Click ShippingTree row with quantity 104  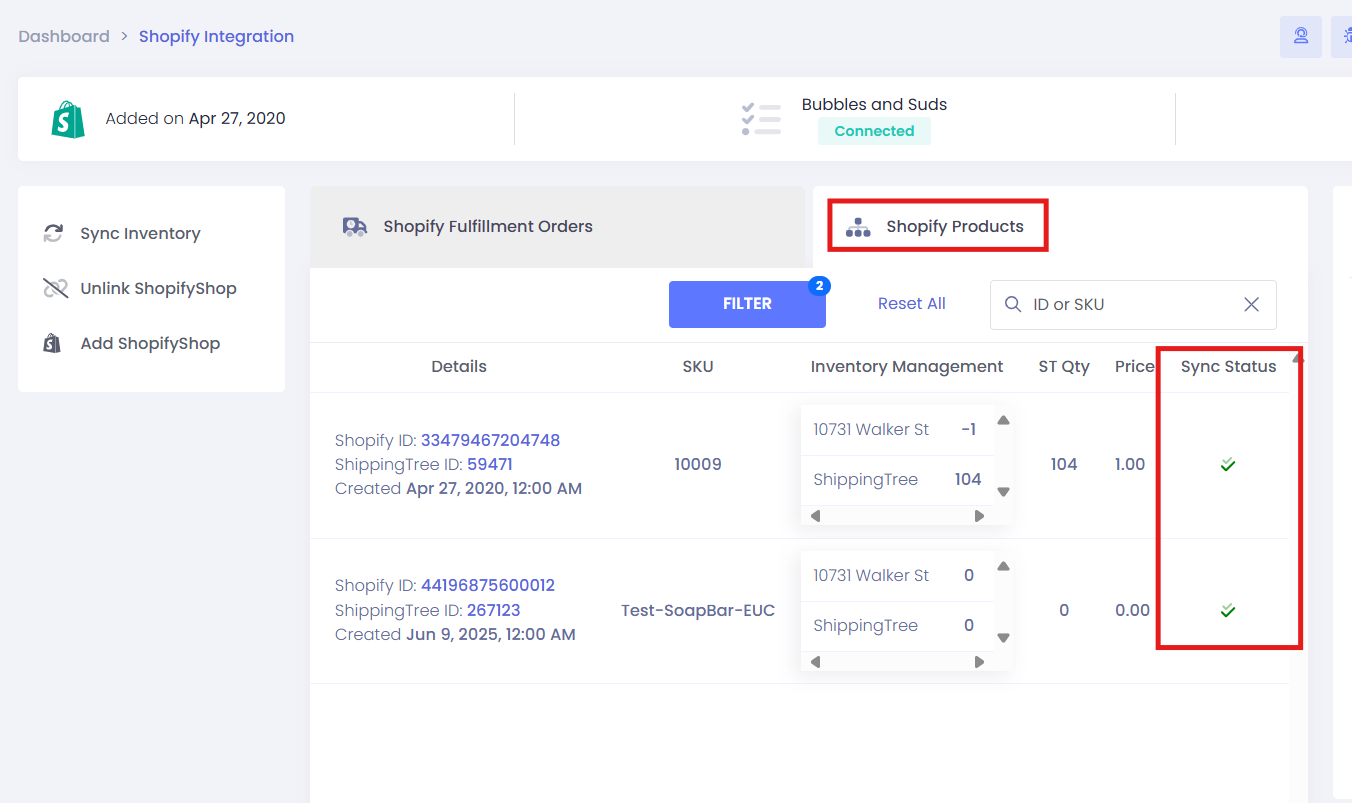[x=898, y=480]
